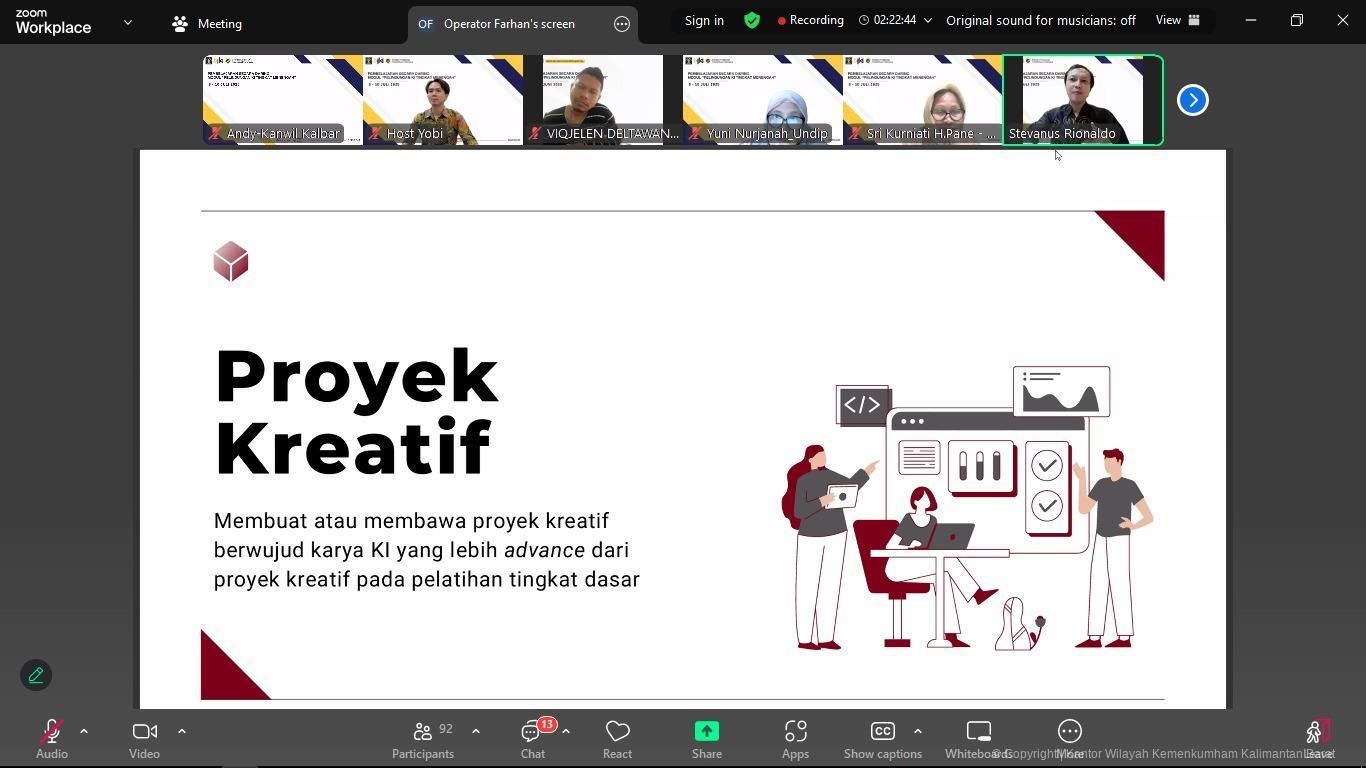Open the Chat panel
The width and height of the screenshot is (1366, 768).
(532, 739)
